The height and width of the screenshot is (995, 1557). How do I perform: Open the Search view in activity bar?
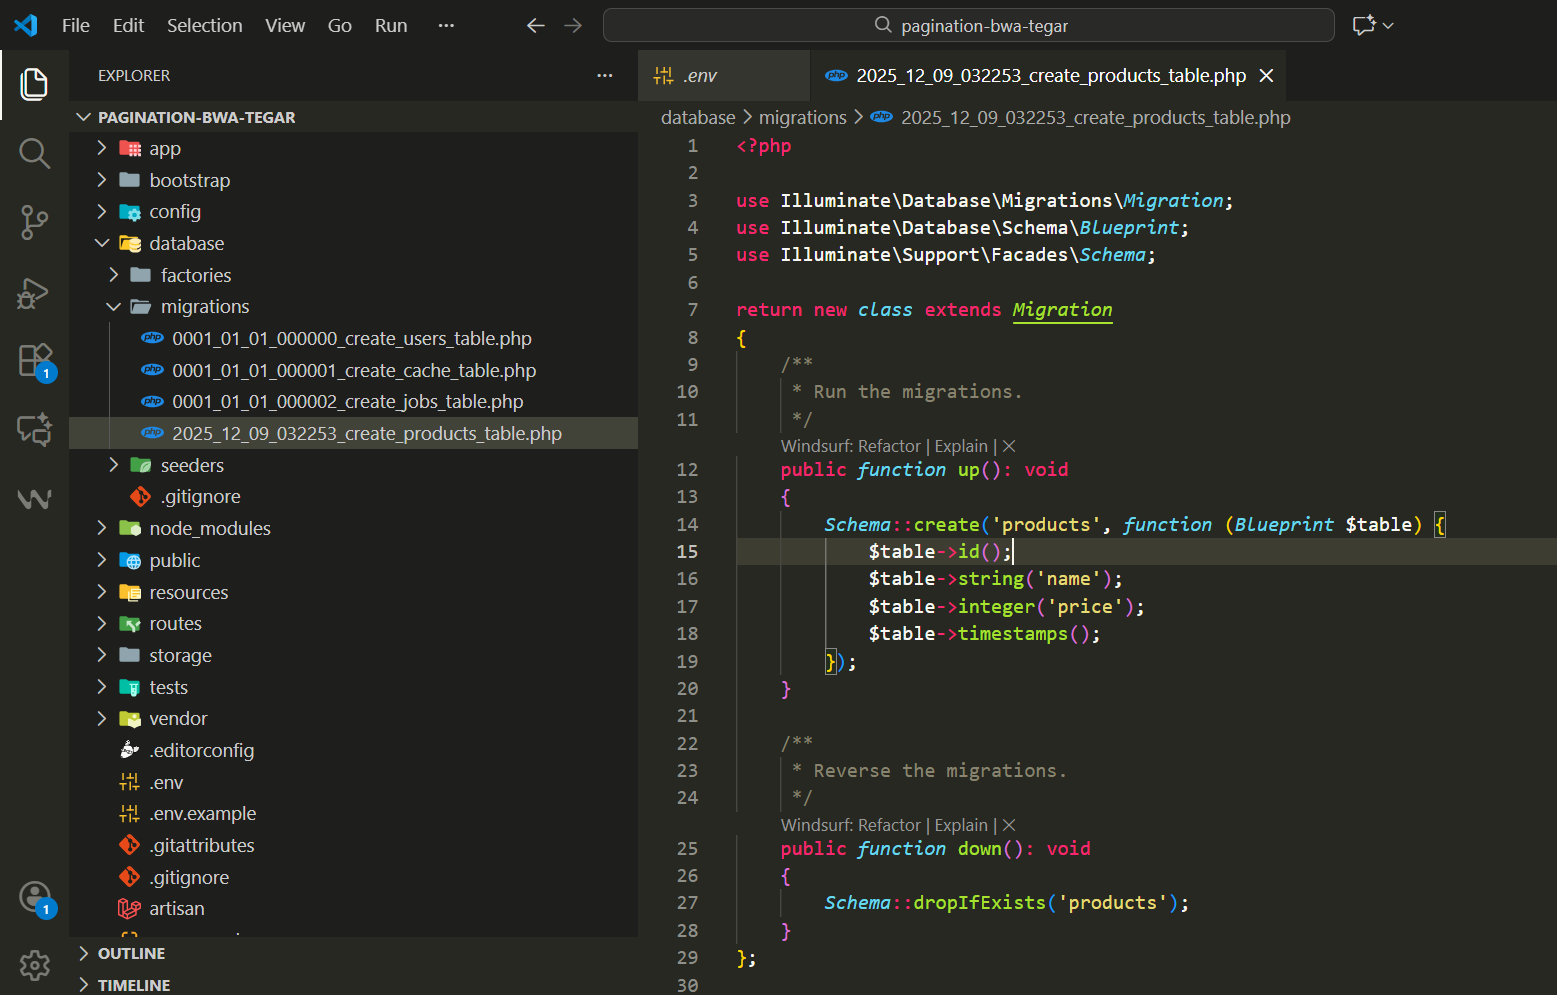34,154
